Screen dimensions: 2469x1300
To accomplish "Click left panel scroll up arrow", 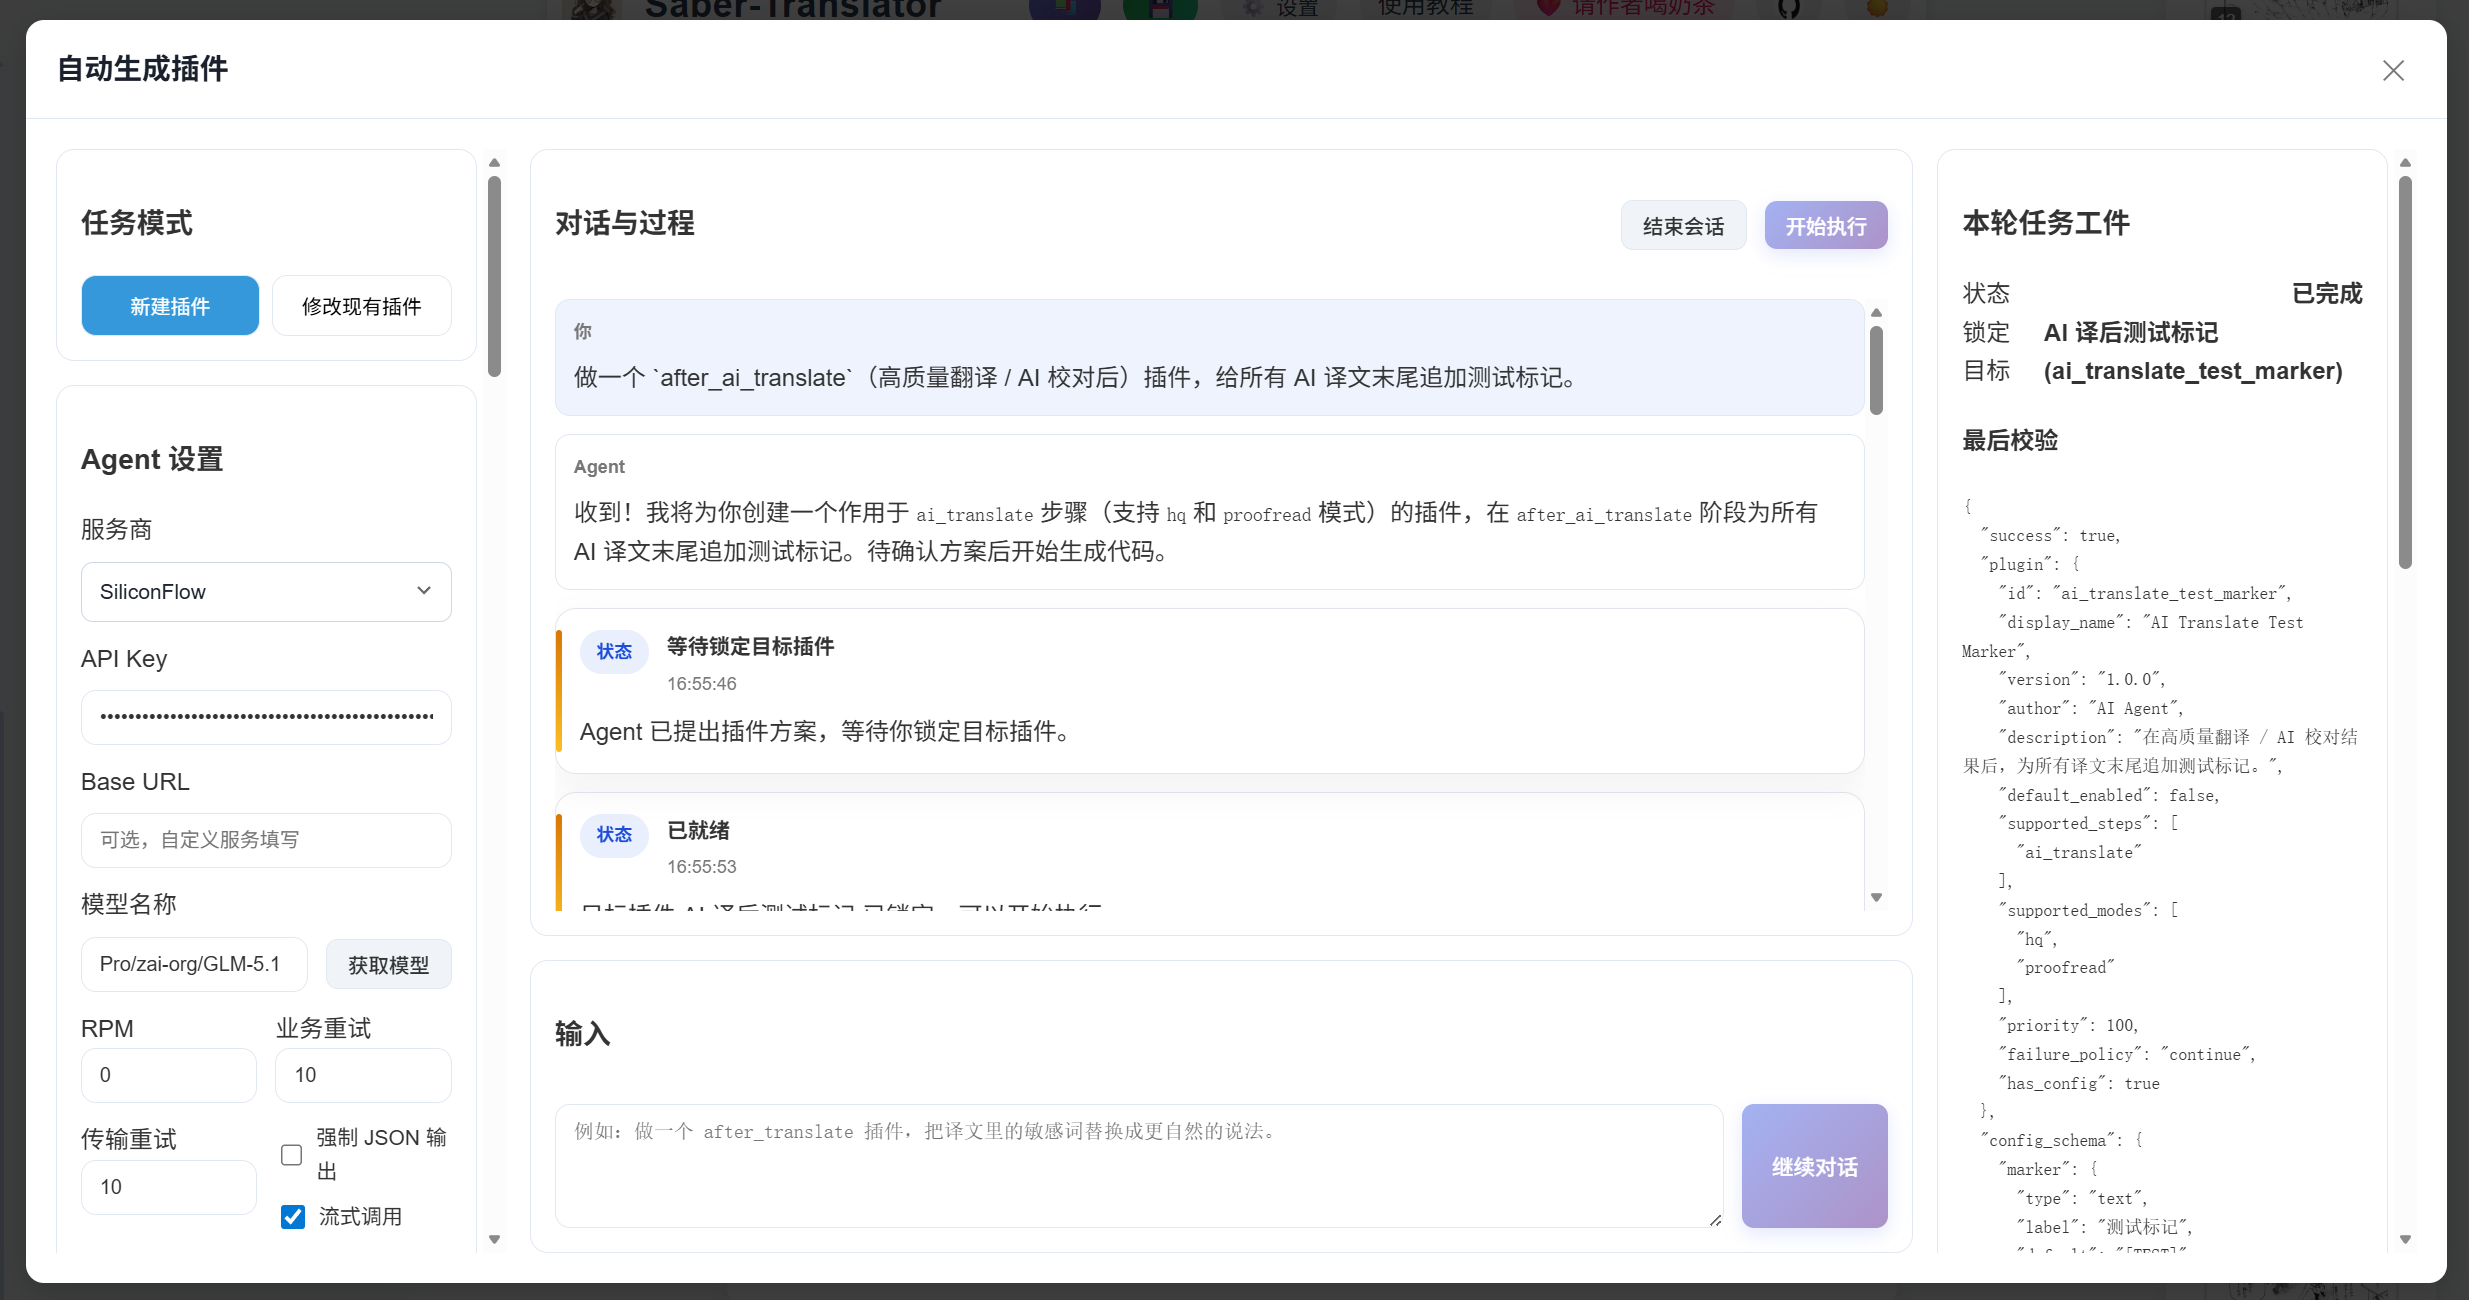I will [x=494, y=162].
